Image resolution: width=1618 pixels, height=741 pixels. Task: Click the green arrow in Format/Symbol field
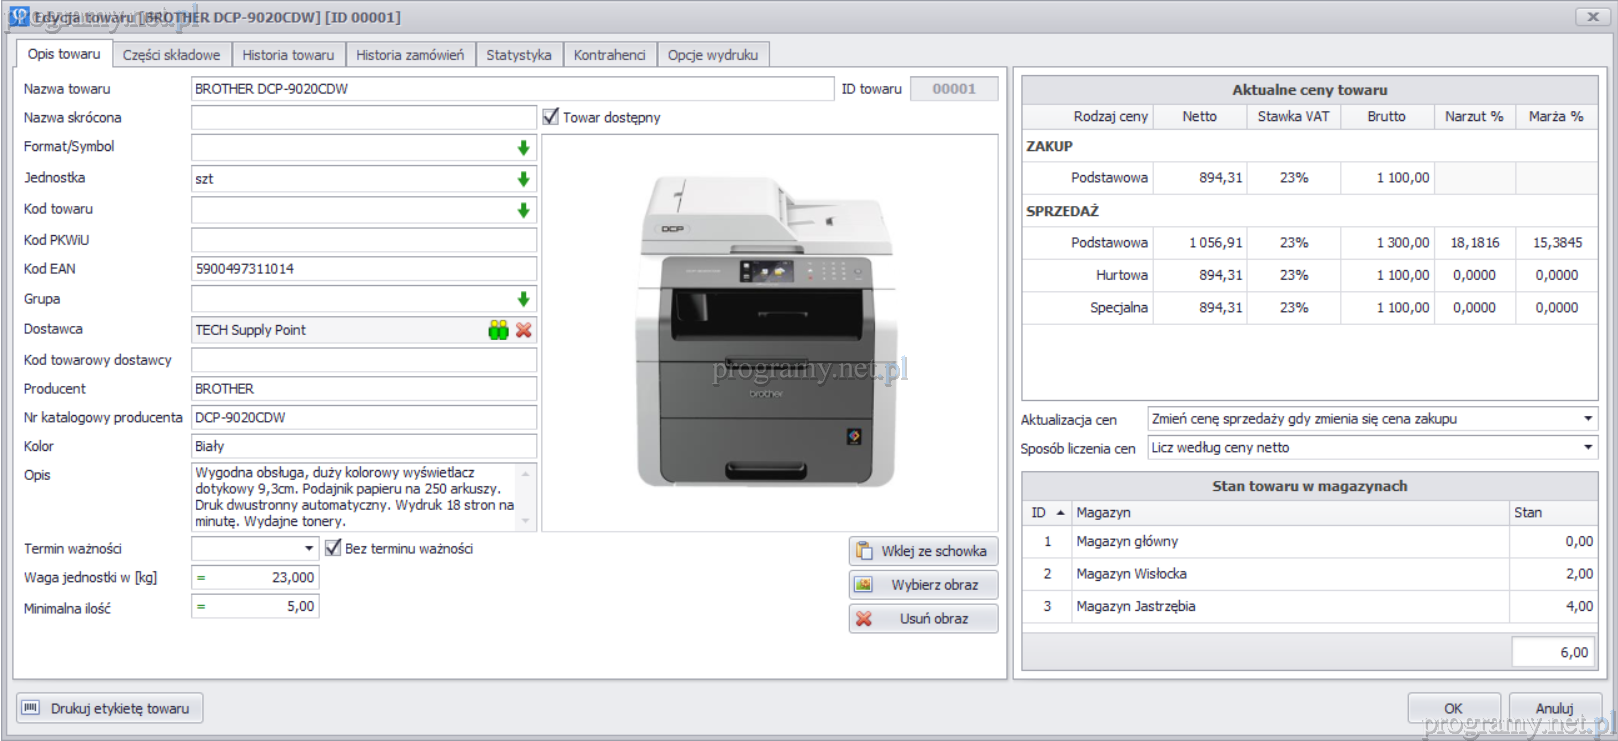(x=523, y=148)
